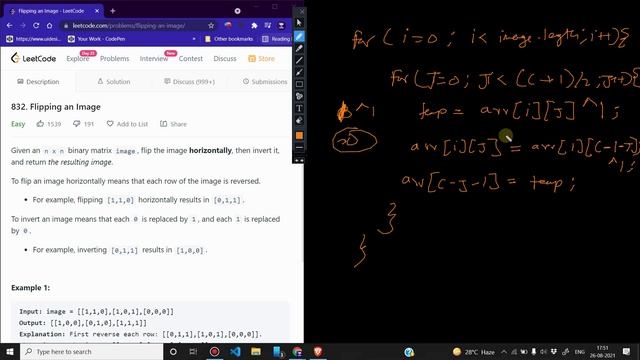Select the blue pen tool in drawing toolbar

pyautogui.click(x=299, y=36)
